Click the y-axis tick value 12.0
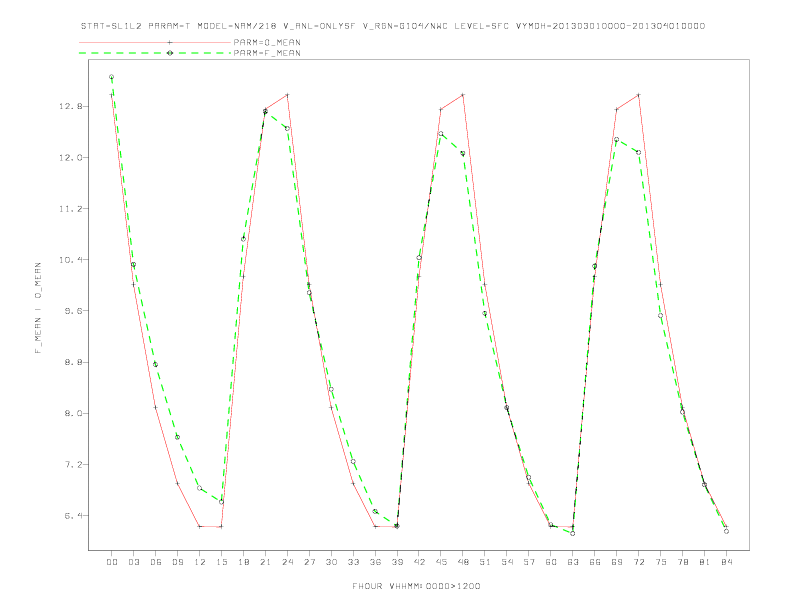 tap(70, 158)
